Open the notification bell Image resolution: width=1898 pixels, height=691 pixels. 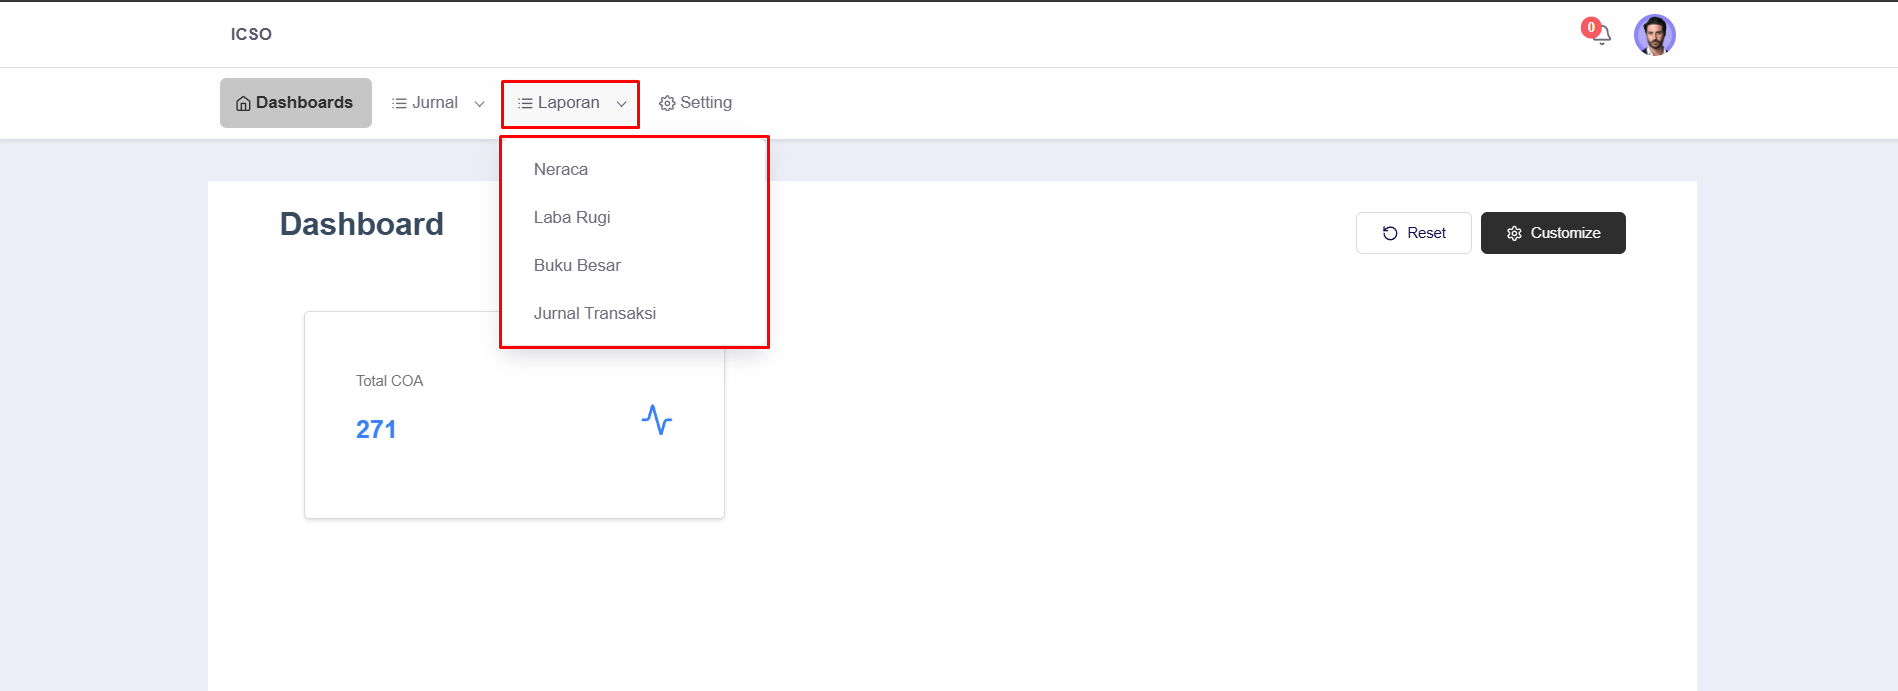tap(1602, 36)
